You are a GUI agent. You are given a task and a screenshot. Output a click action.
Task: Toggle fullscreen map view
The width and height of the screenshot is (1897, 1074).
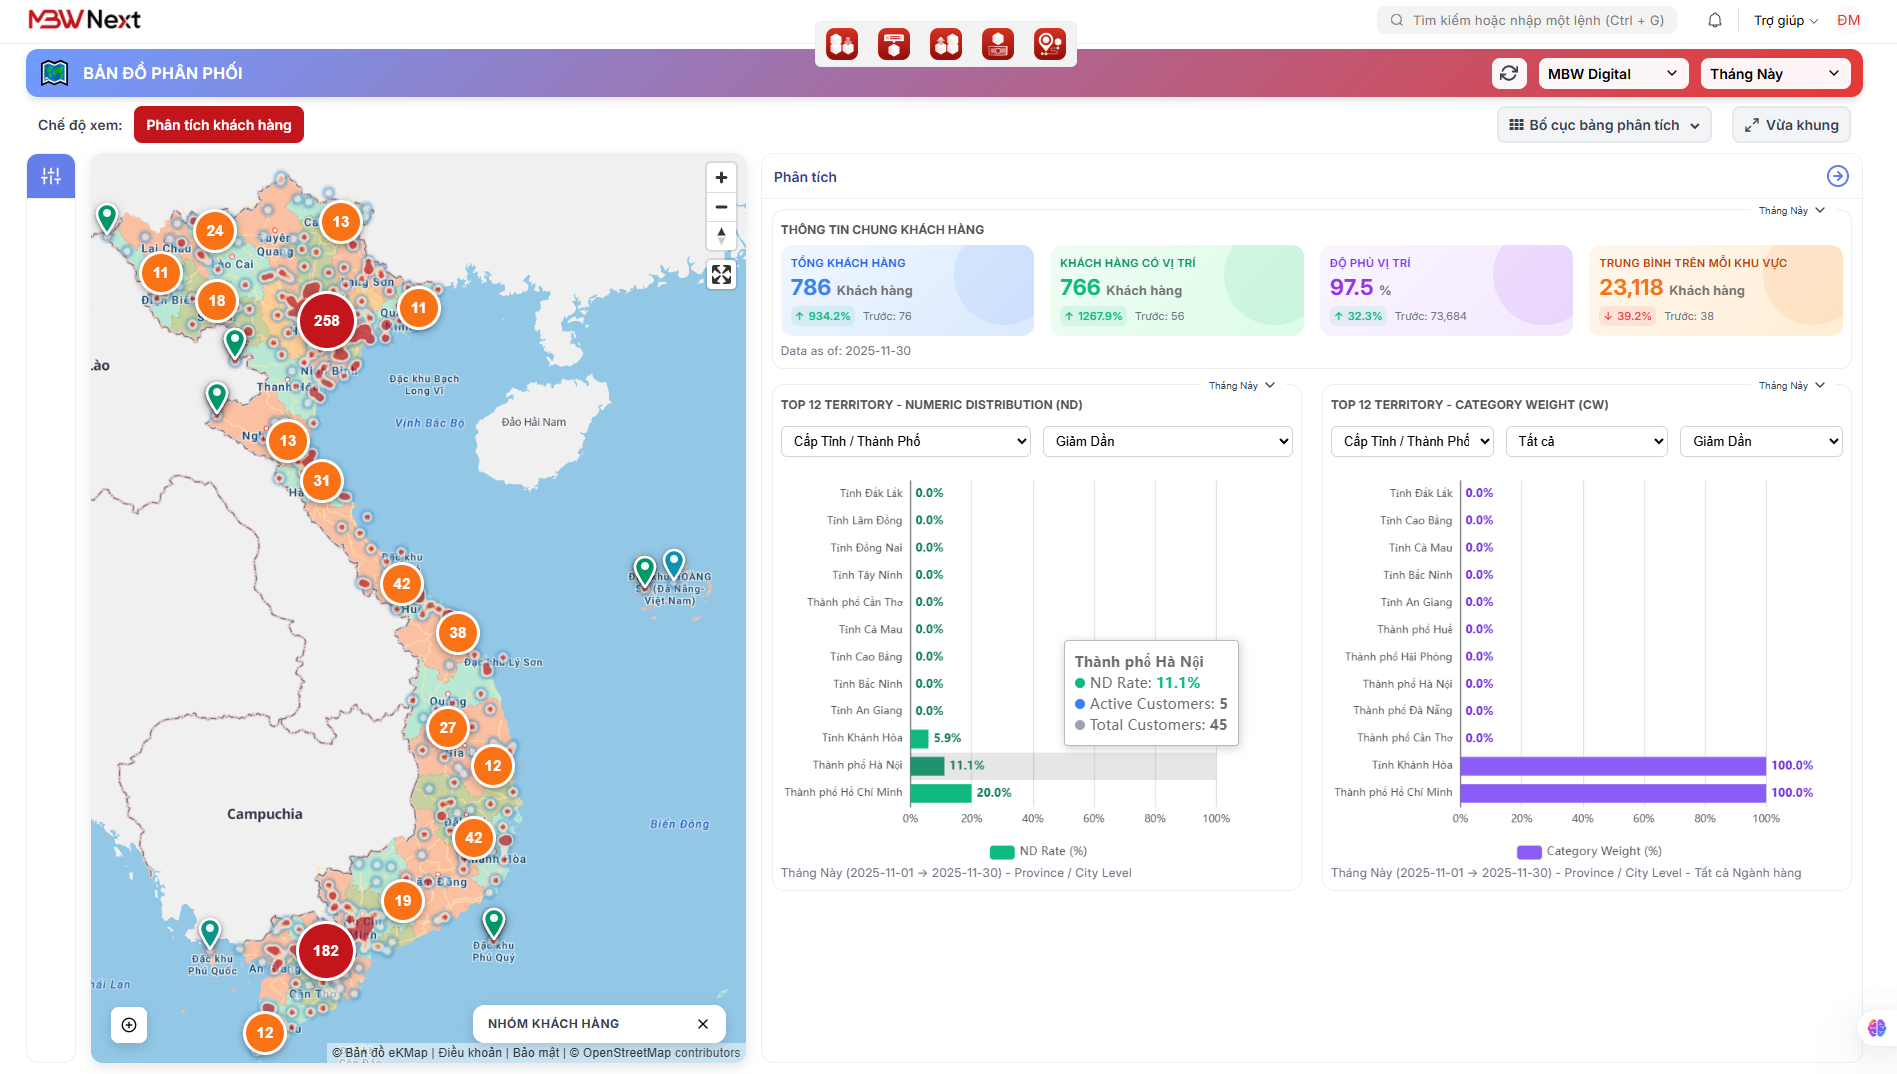[x=721, y=275]
